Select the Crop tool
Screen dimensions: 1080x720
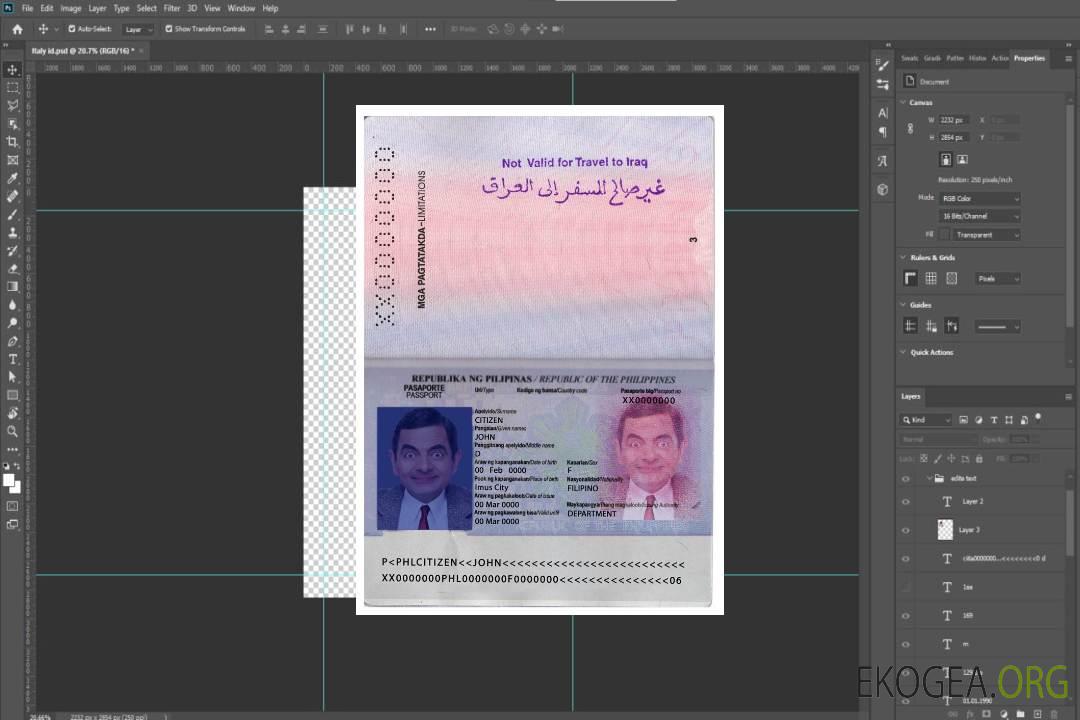click(x=12, y=142)
